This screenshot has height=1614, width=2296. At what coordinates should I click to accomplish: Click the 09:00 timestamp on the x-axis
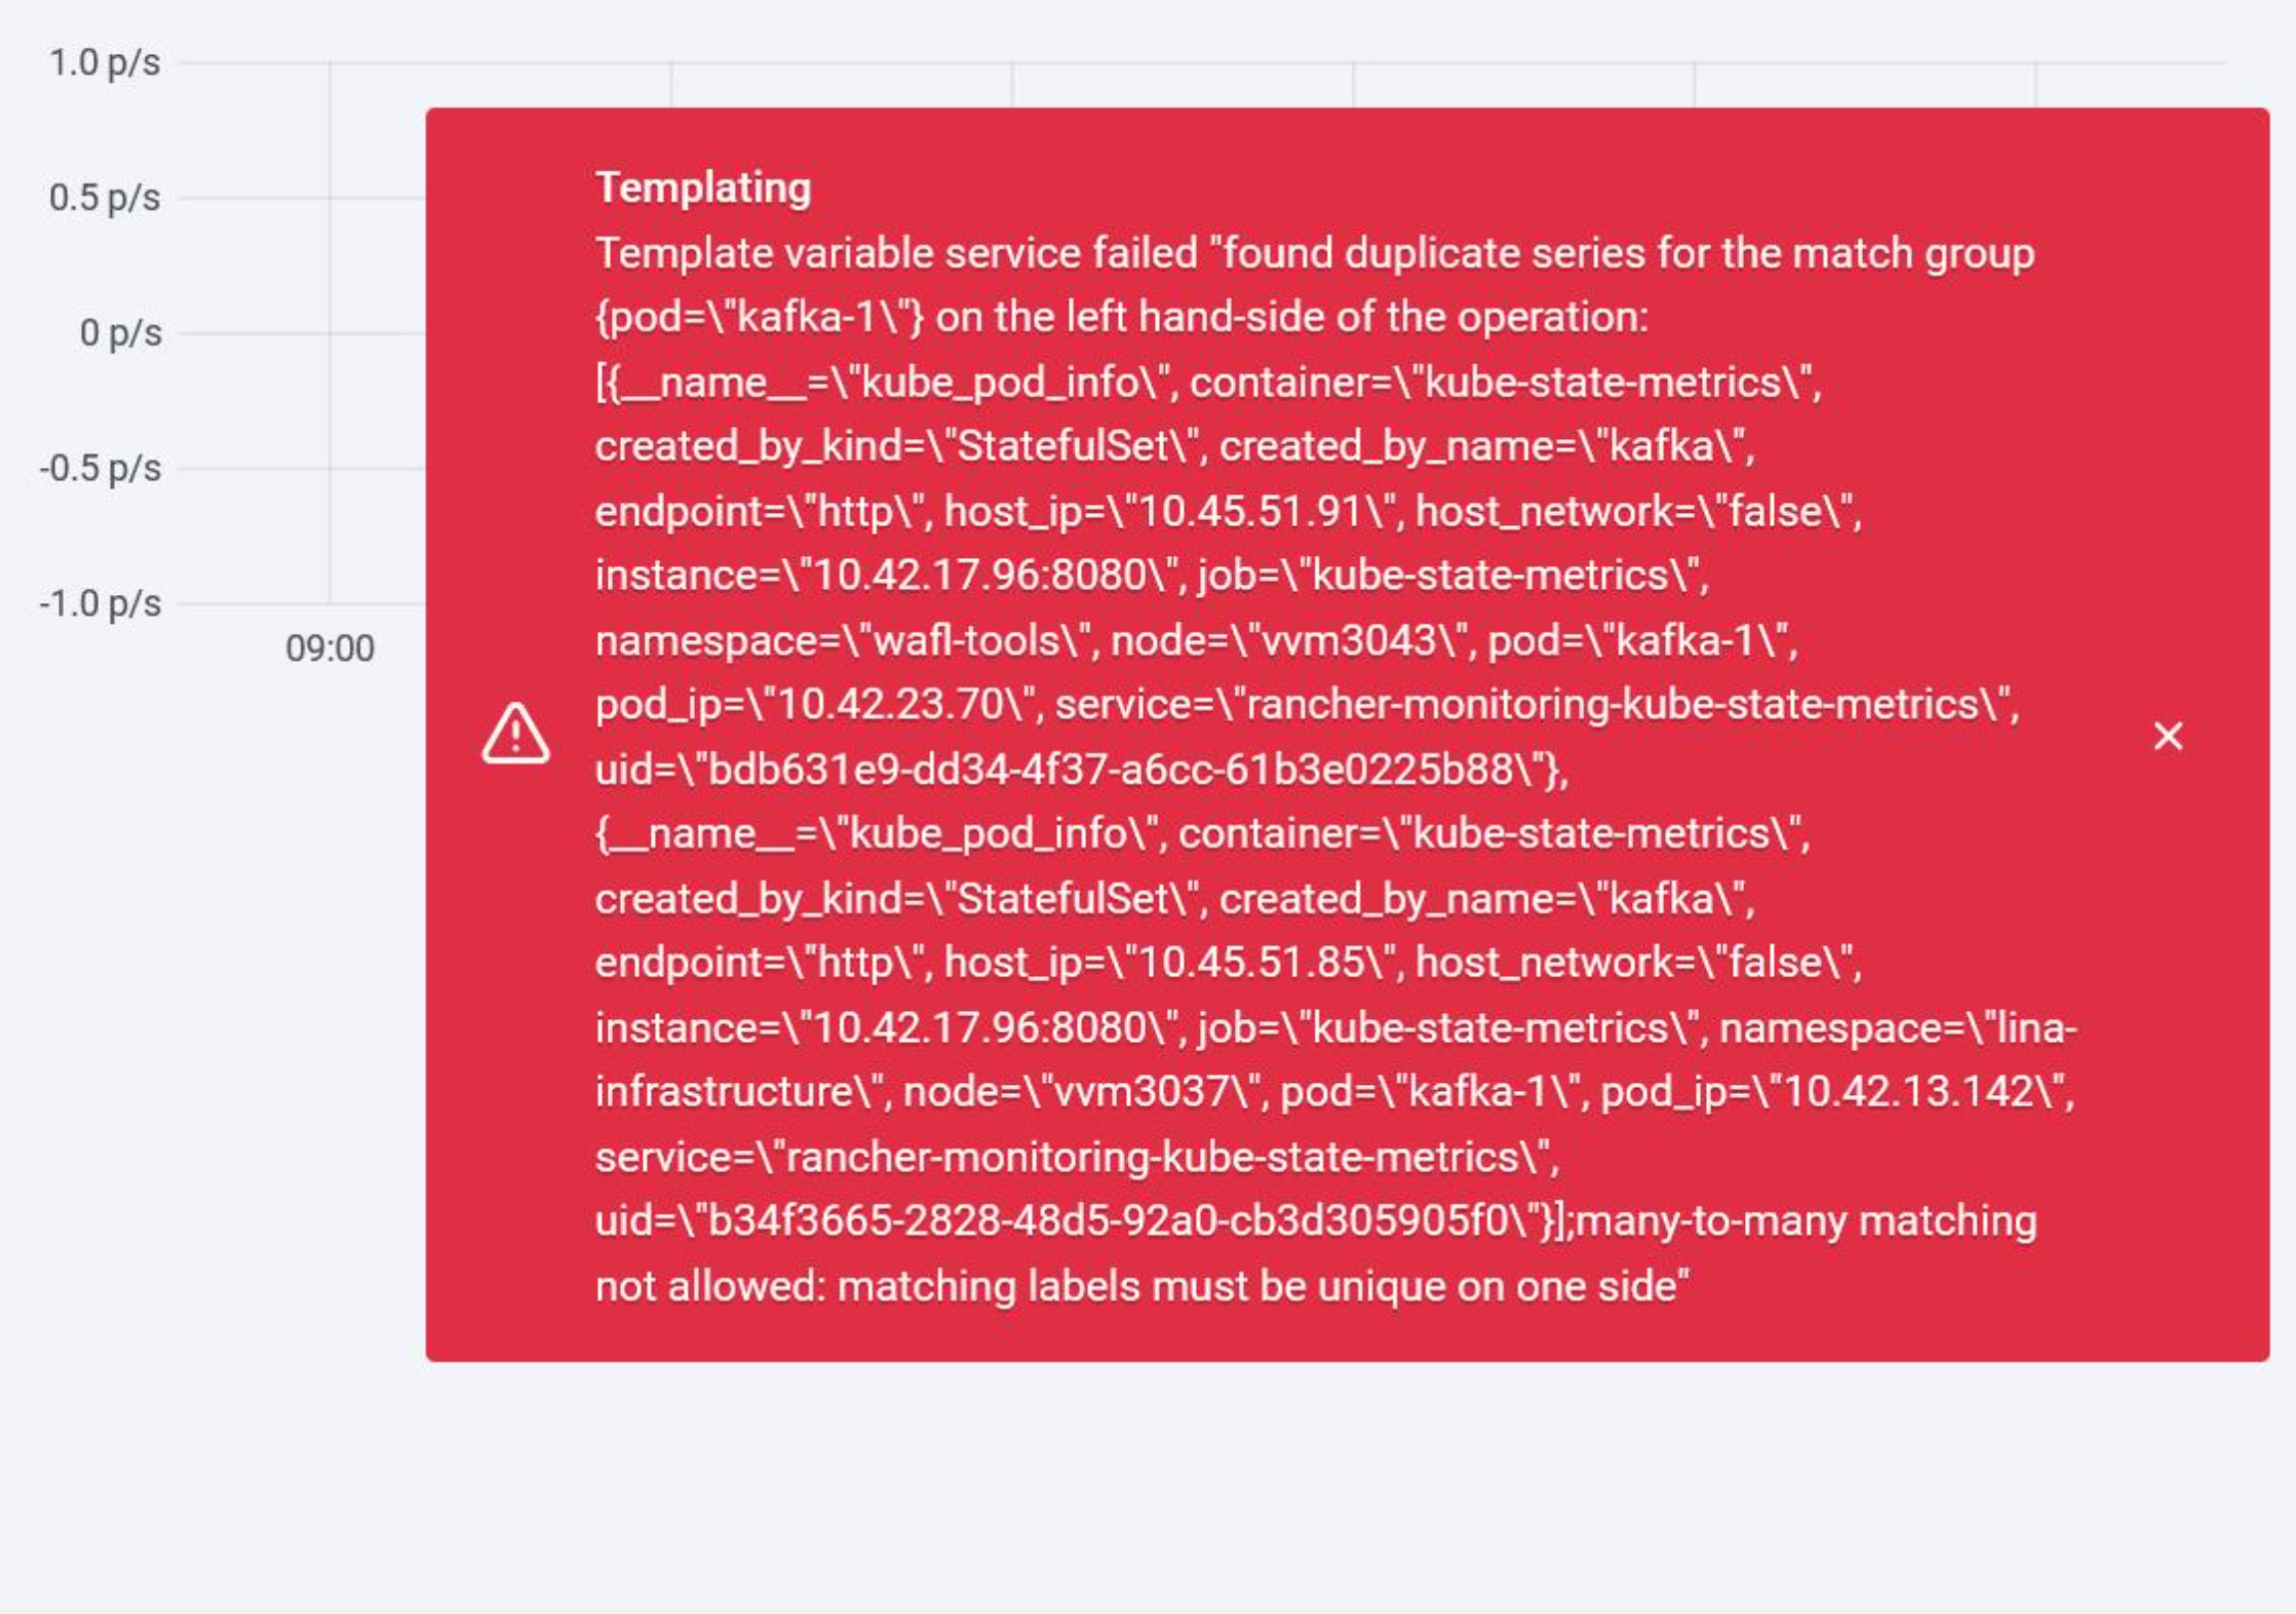pyautogui.click(x=329, y=648)
